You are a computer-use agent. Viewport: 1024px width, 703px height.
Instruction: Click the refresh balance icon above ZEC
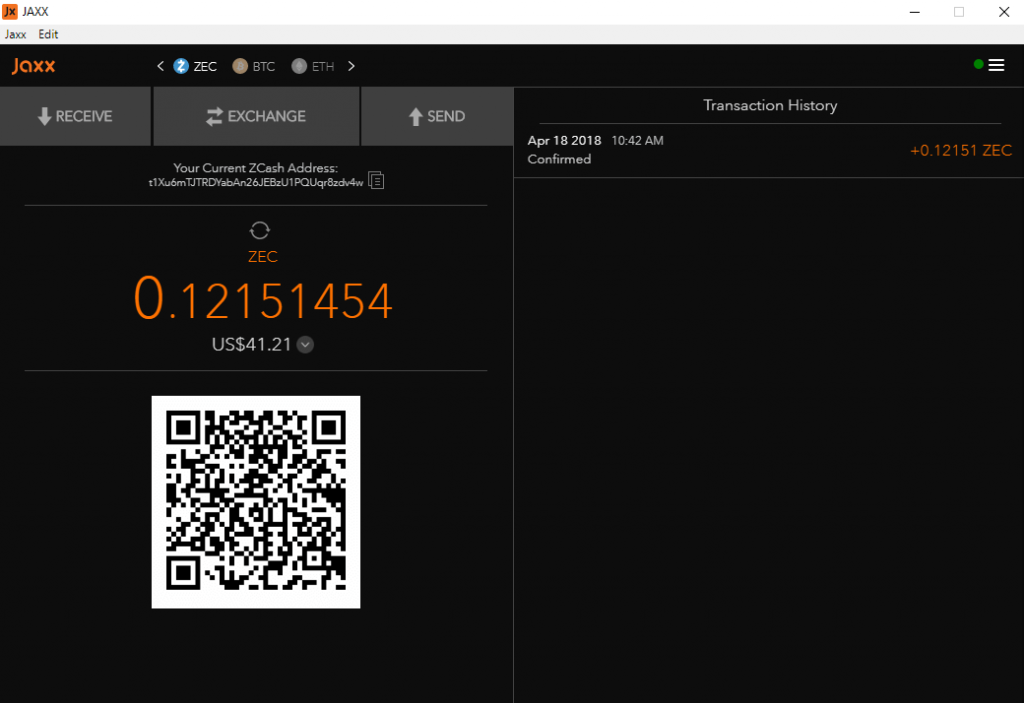[260, 229]
